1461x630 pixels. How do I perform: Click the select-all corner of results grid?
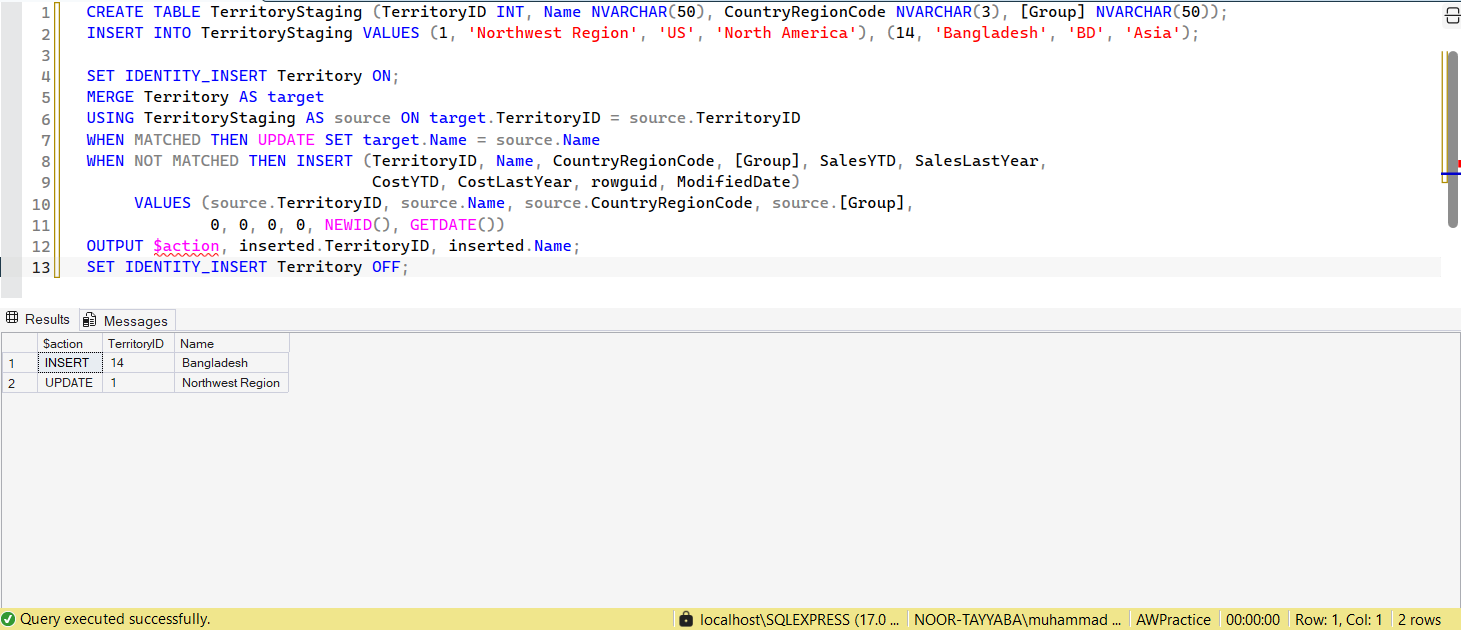point(19,343)
